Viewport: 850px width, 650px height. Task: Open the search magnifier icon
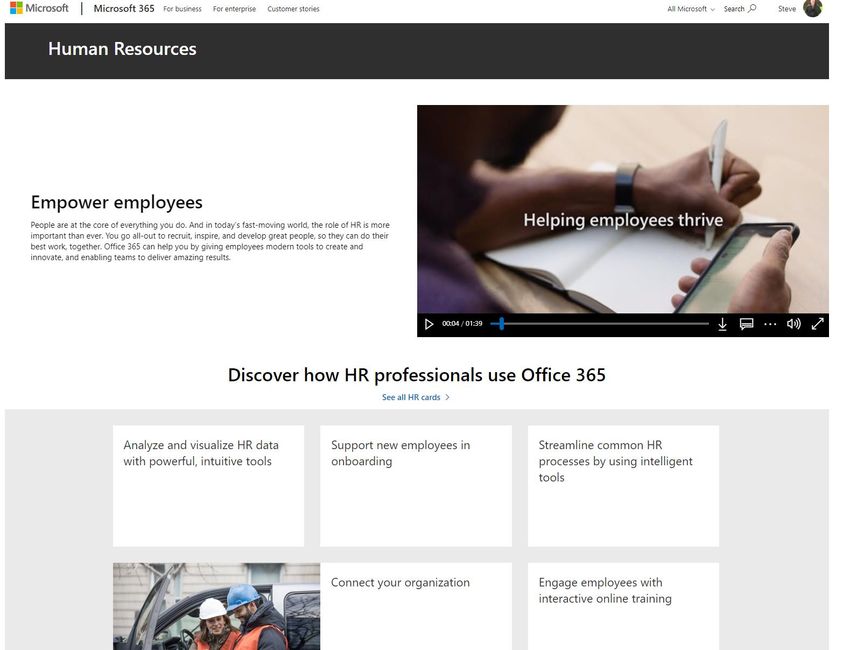[x=752, y=8]
